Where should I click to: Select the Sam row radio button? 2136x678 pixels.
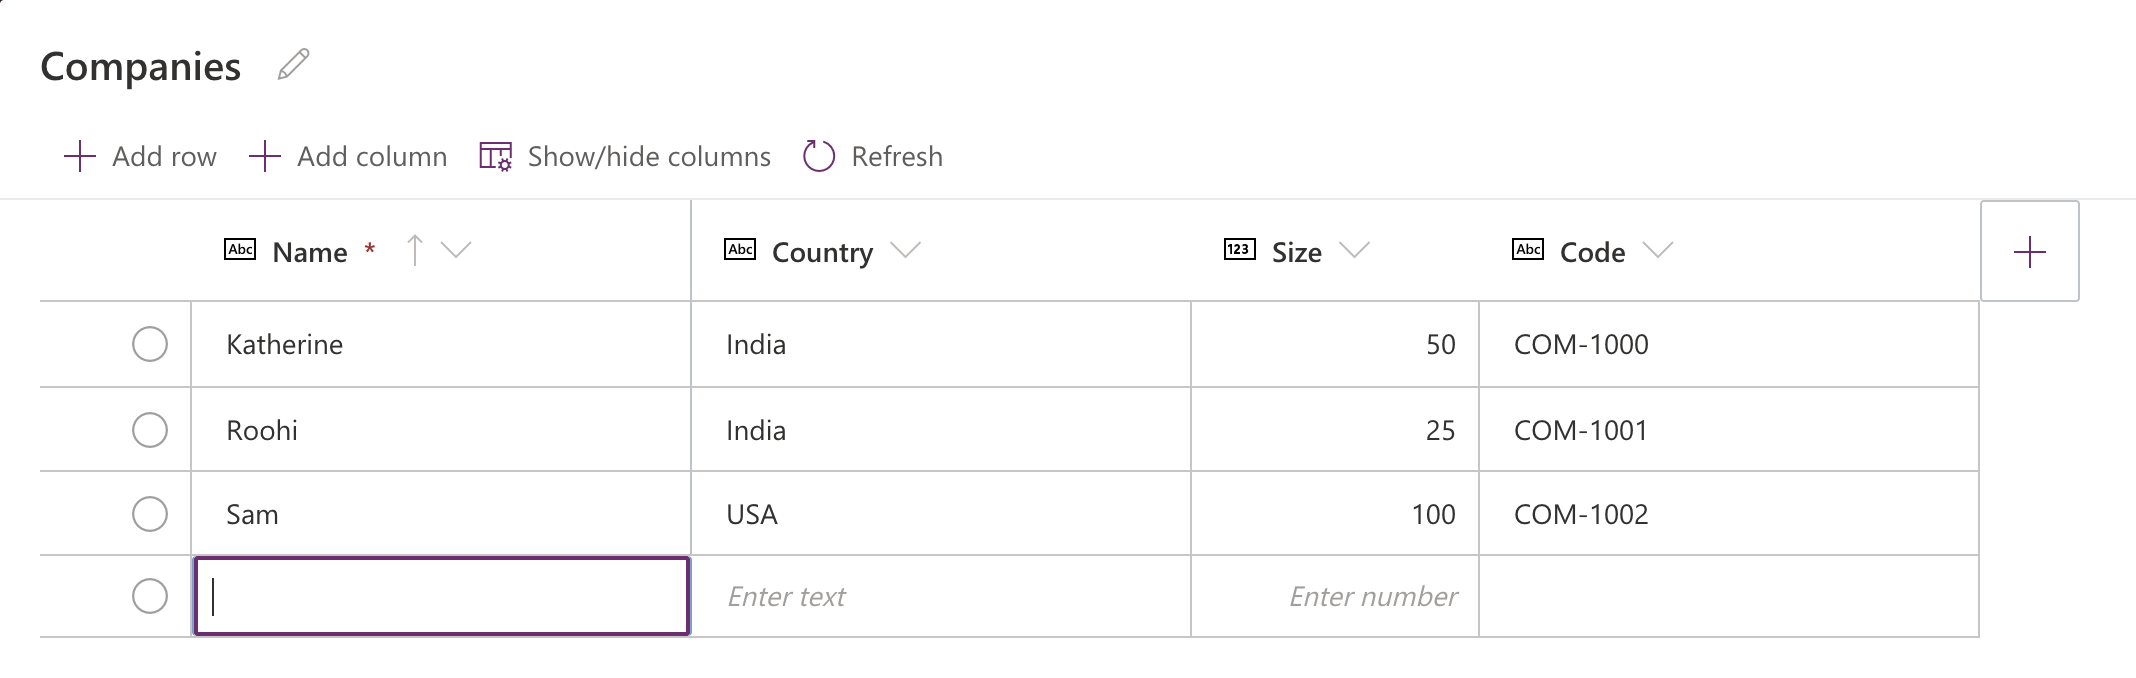coord(150,514)
